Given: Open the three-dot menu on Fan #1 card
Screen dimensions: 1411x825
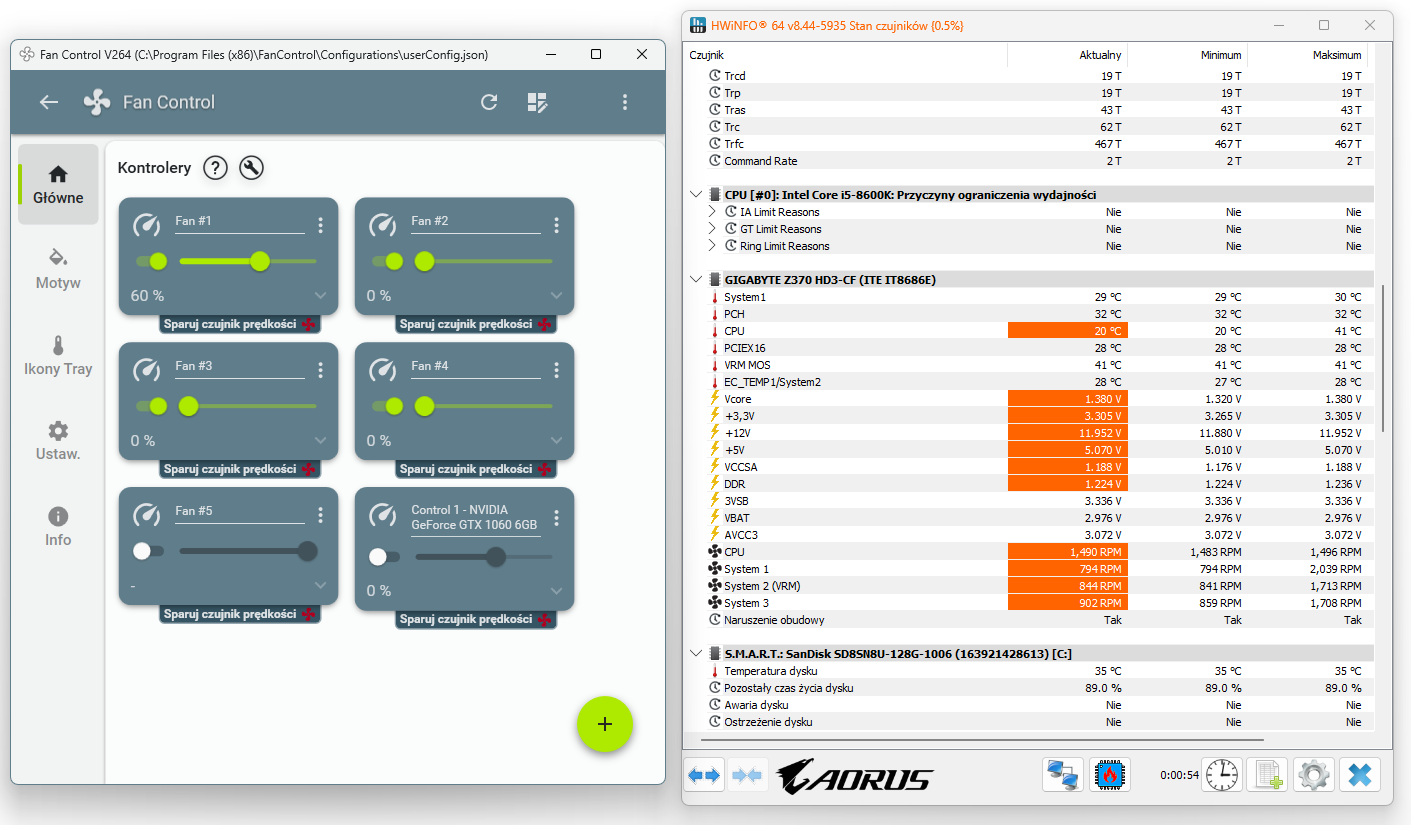Looking at the screenshot, I should (x=320, y=226).
